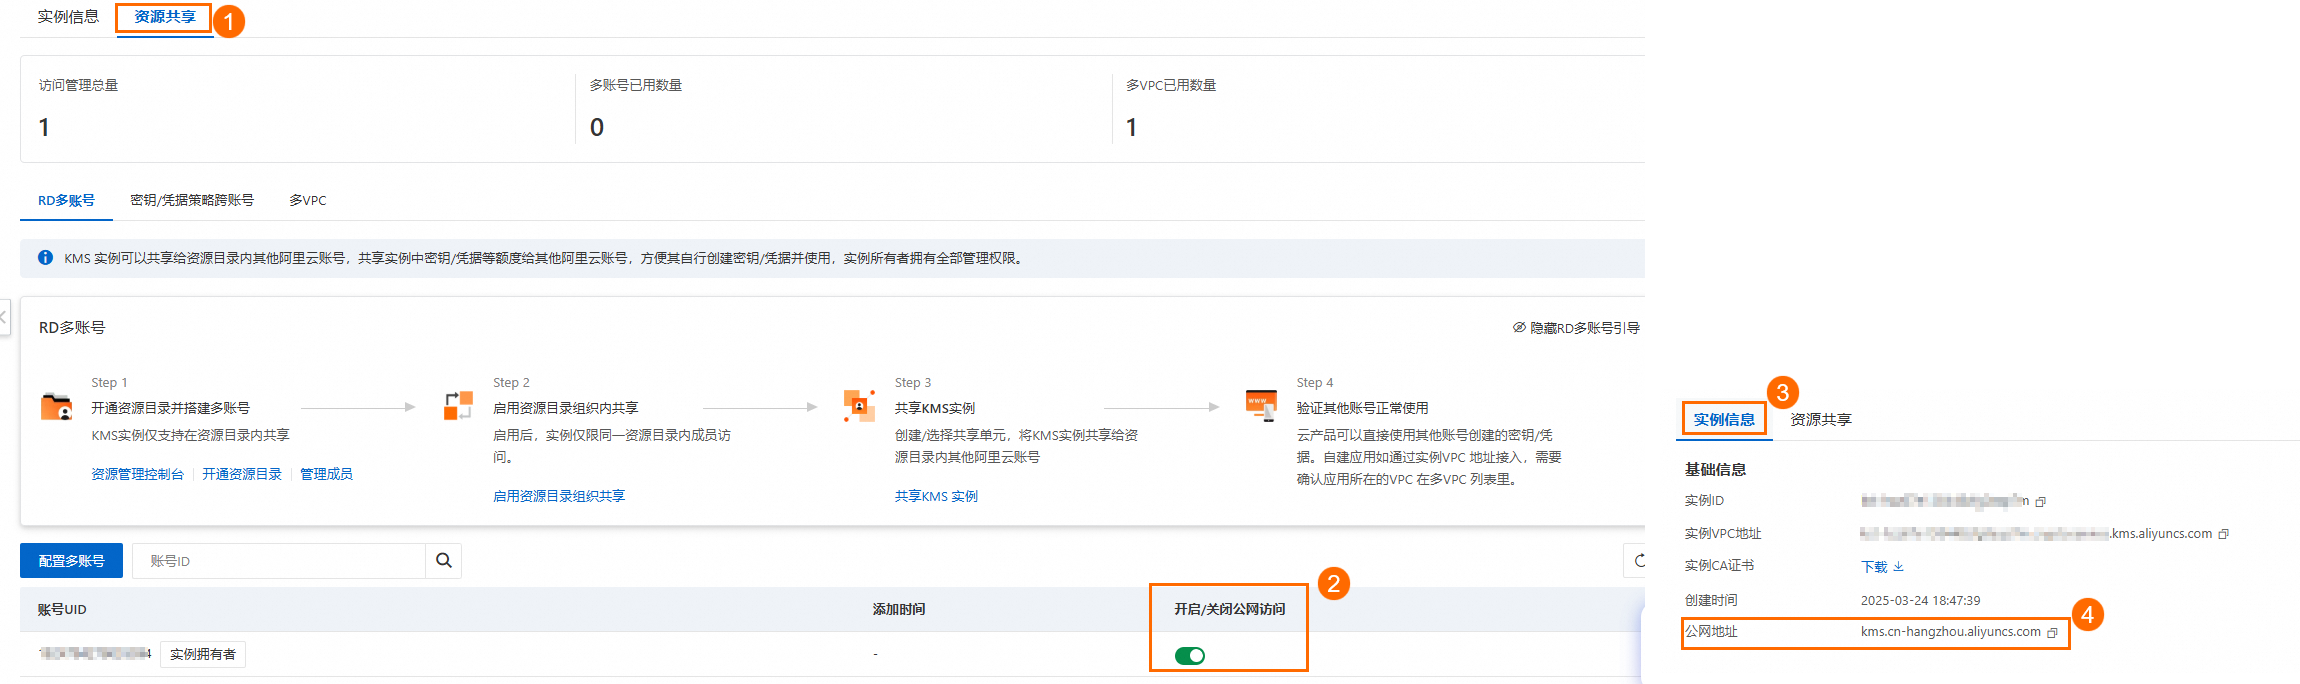Click the 开启/关闭公网访问 column header

click(x=1230, y=609)
